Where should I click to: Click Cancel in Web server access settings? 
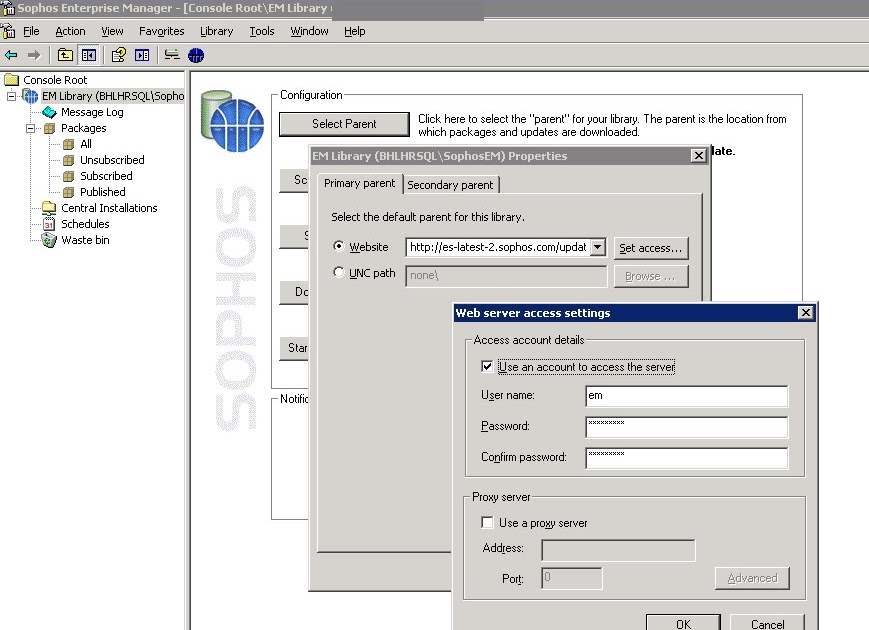[767, 623]
